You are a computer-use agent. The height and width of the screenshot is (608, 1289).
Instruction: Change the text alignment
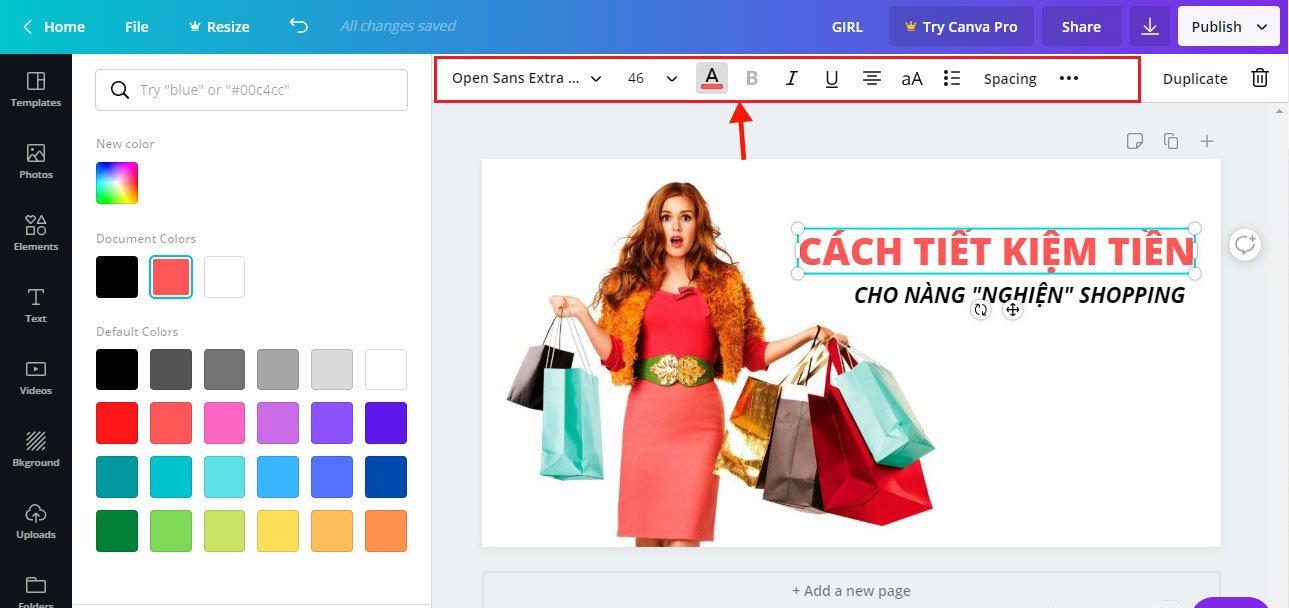click(871, 78)
